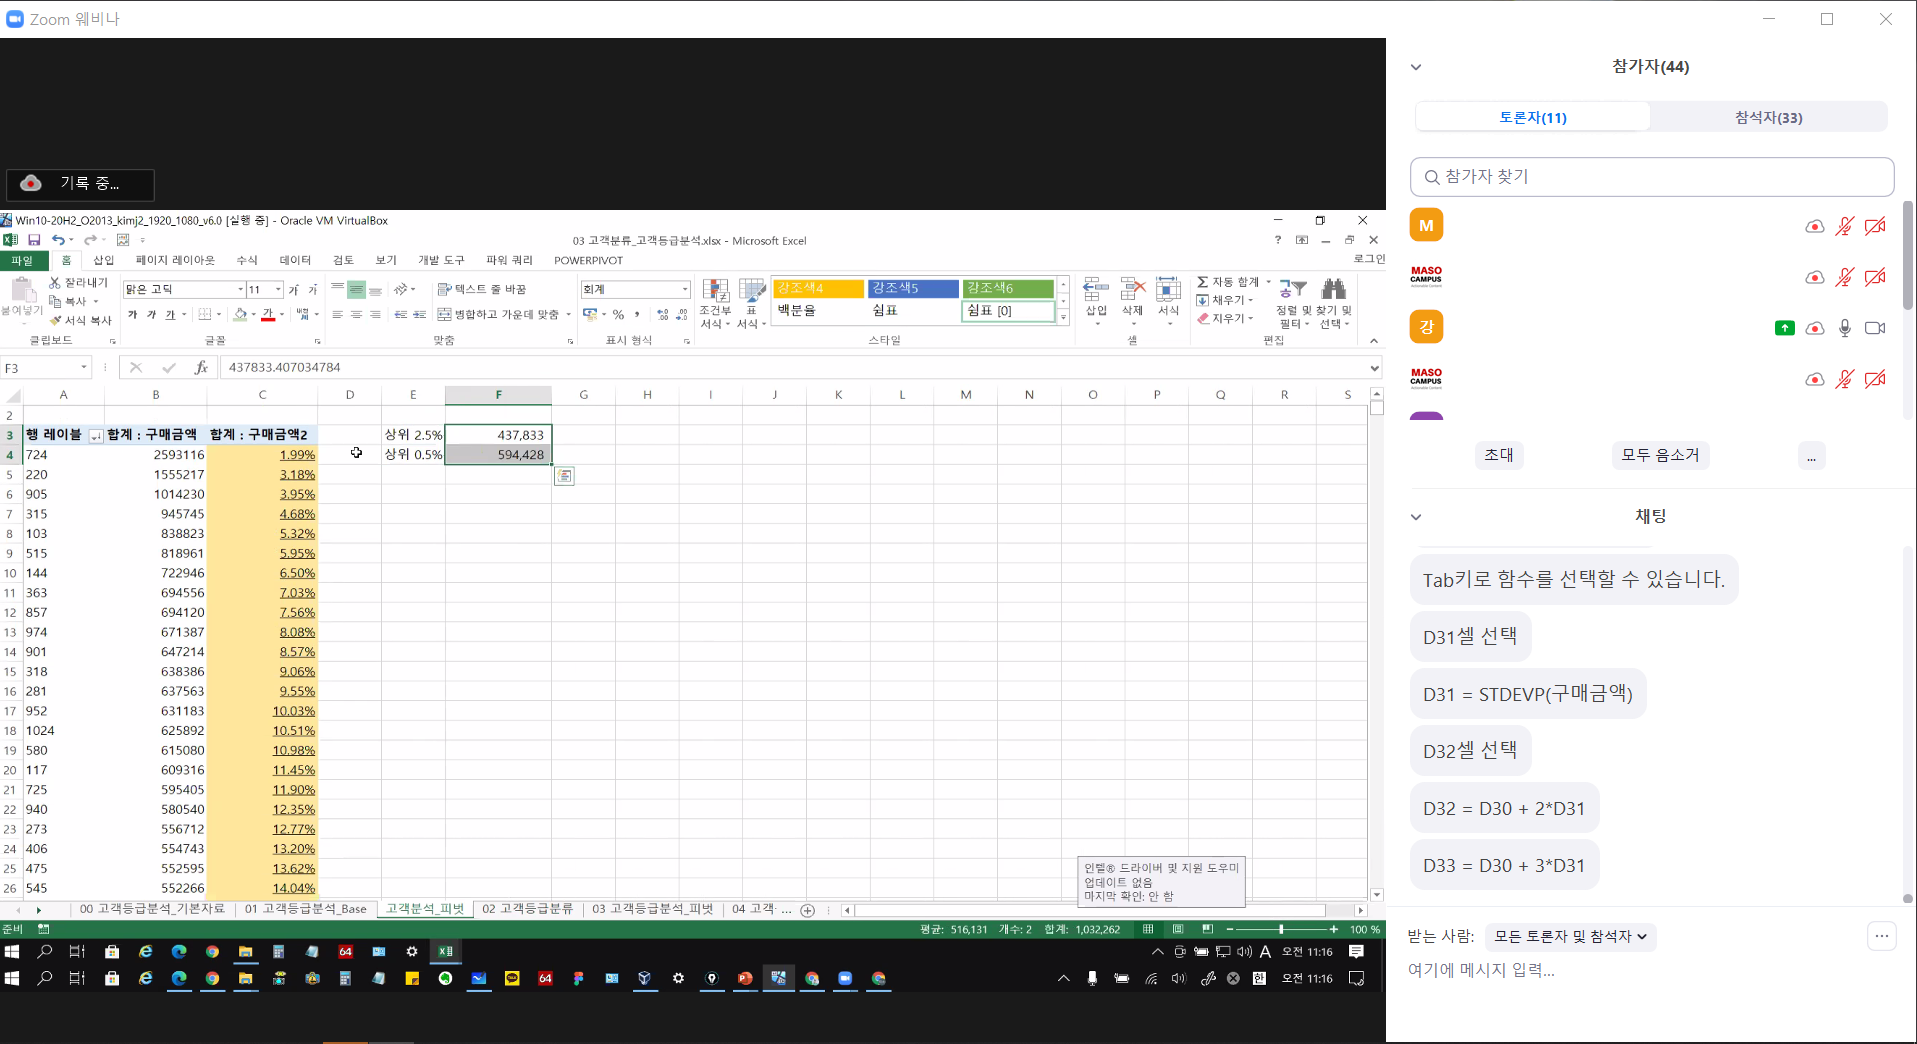Viewport: 1917px width, 1044px height.
Task: Open the font name dropdown (맑은 고딕)
Action: [x=240, y=289]
